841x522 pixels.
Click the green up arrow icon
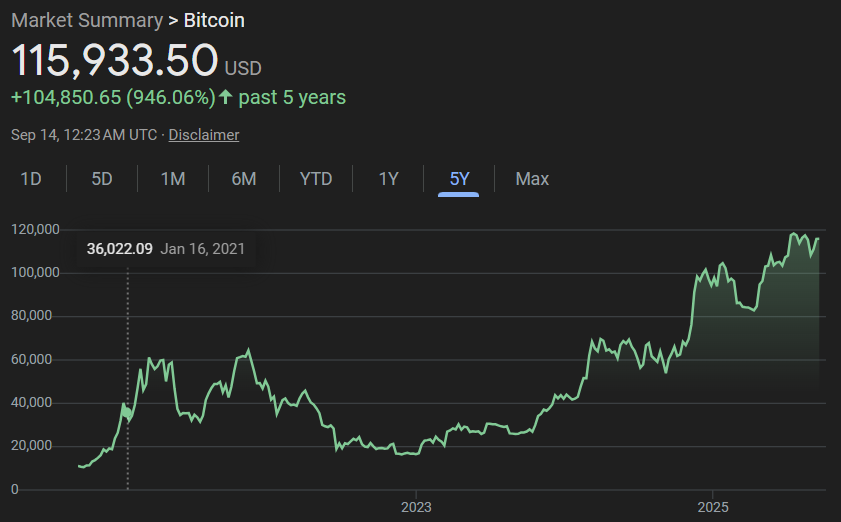(x=225, y=97)
